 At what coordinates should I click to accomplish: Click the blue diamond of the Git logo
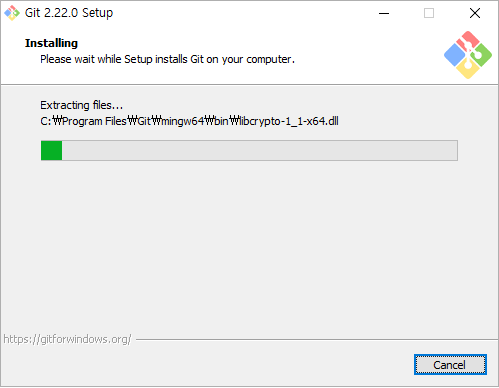(455, 55)
